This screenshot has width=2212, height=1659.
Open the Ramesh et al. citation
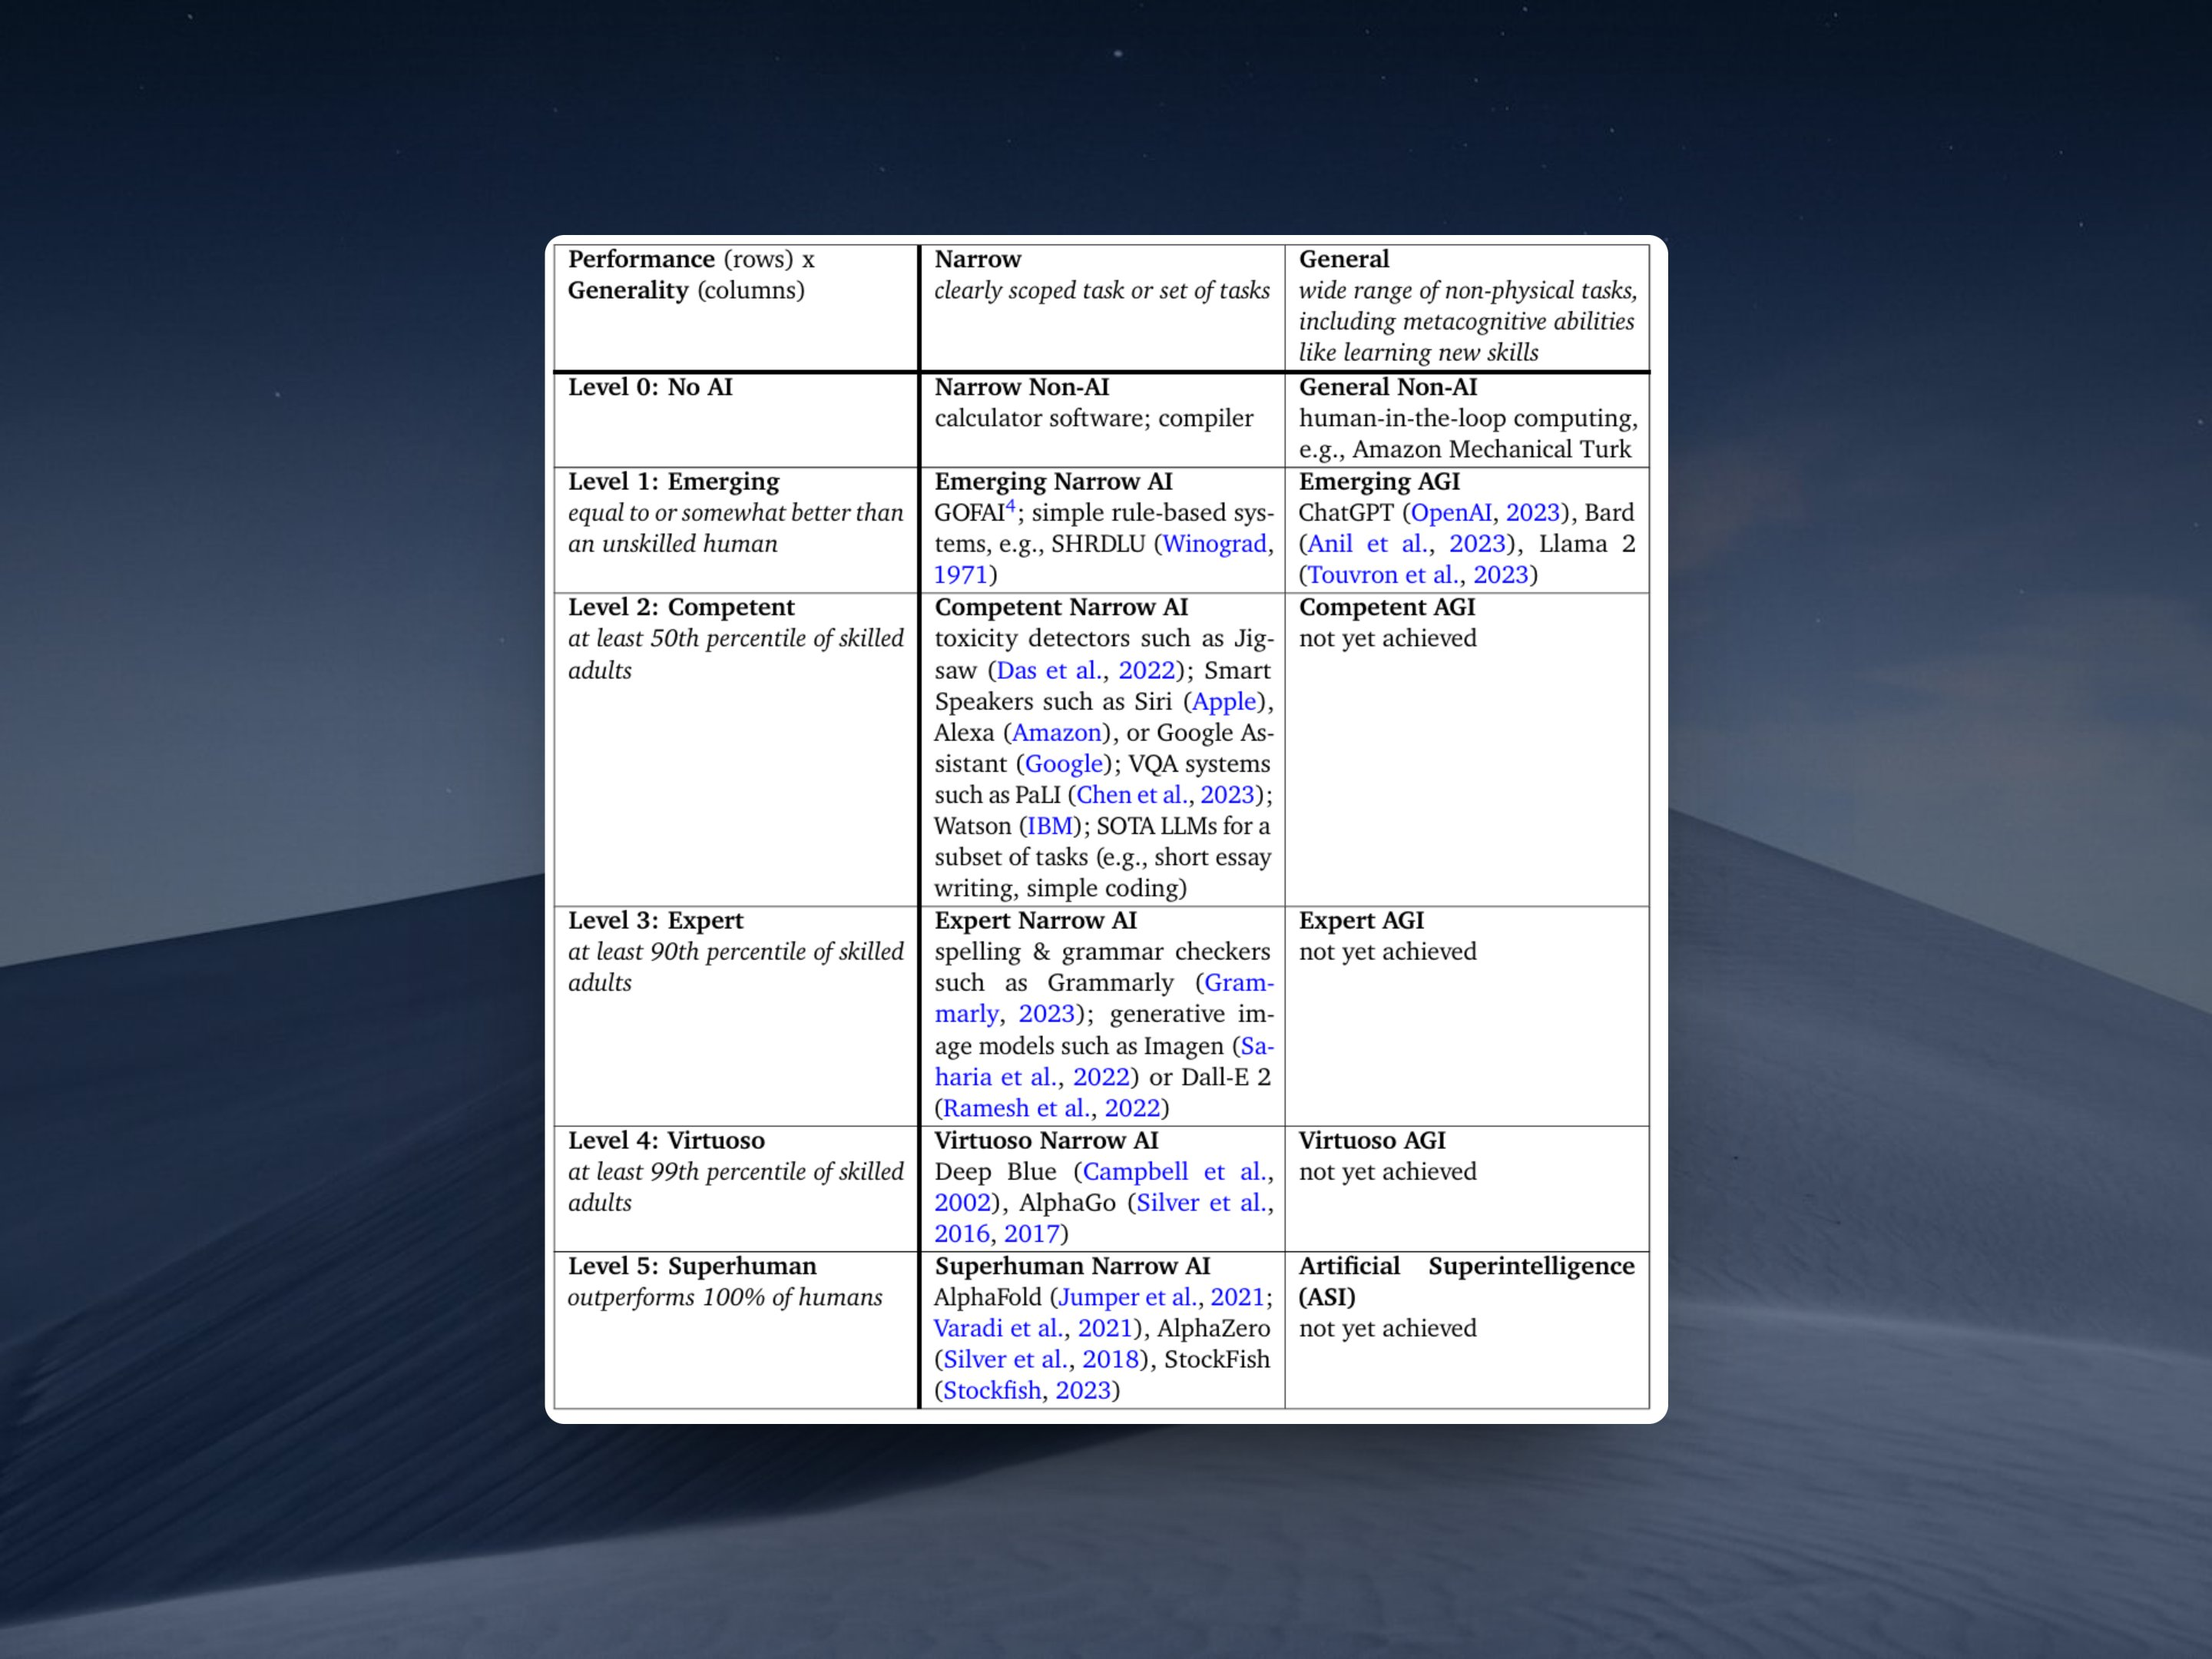point(1015,1108)
